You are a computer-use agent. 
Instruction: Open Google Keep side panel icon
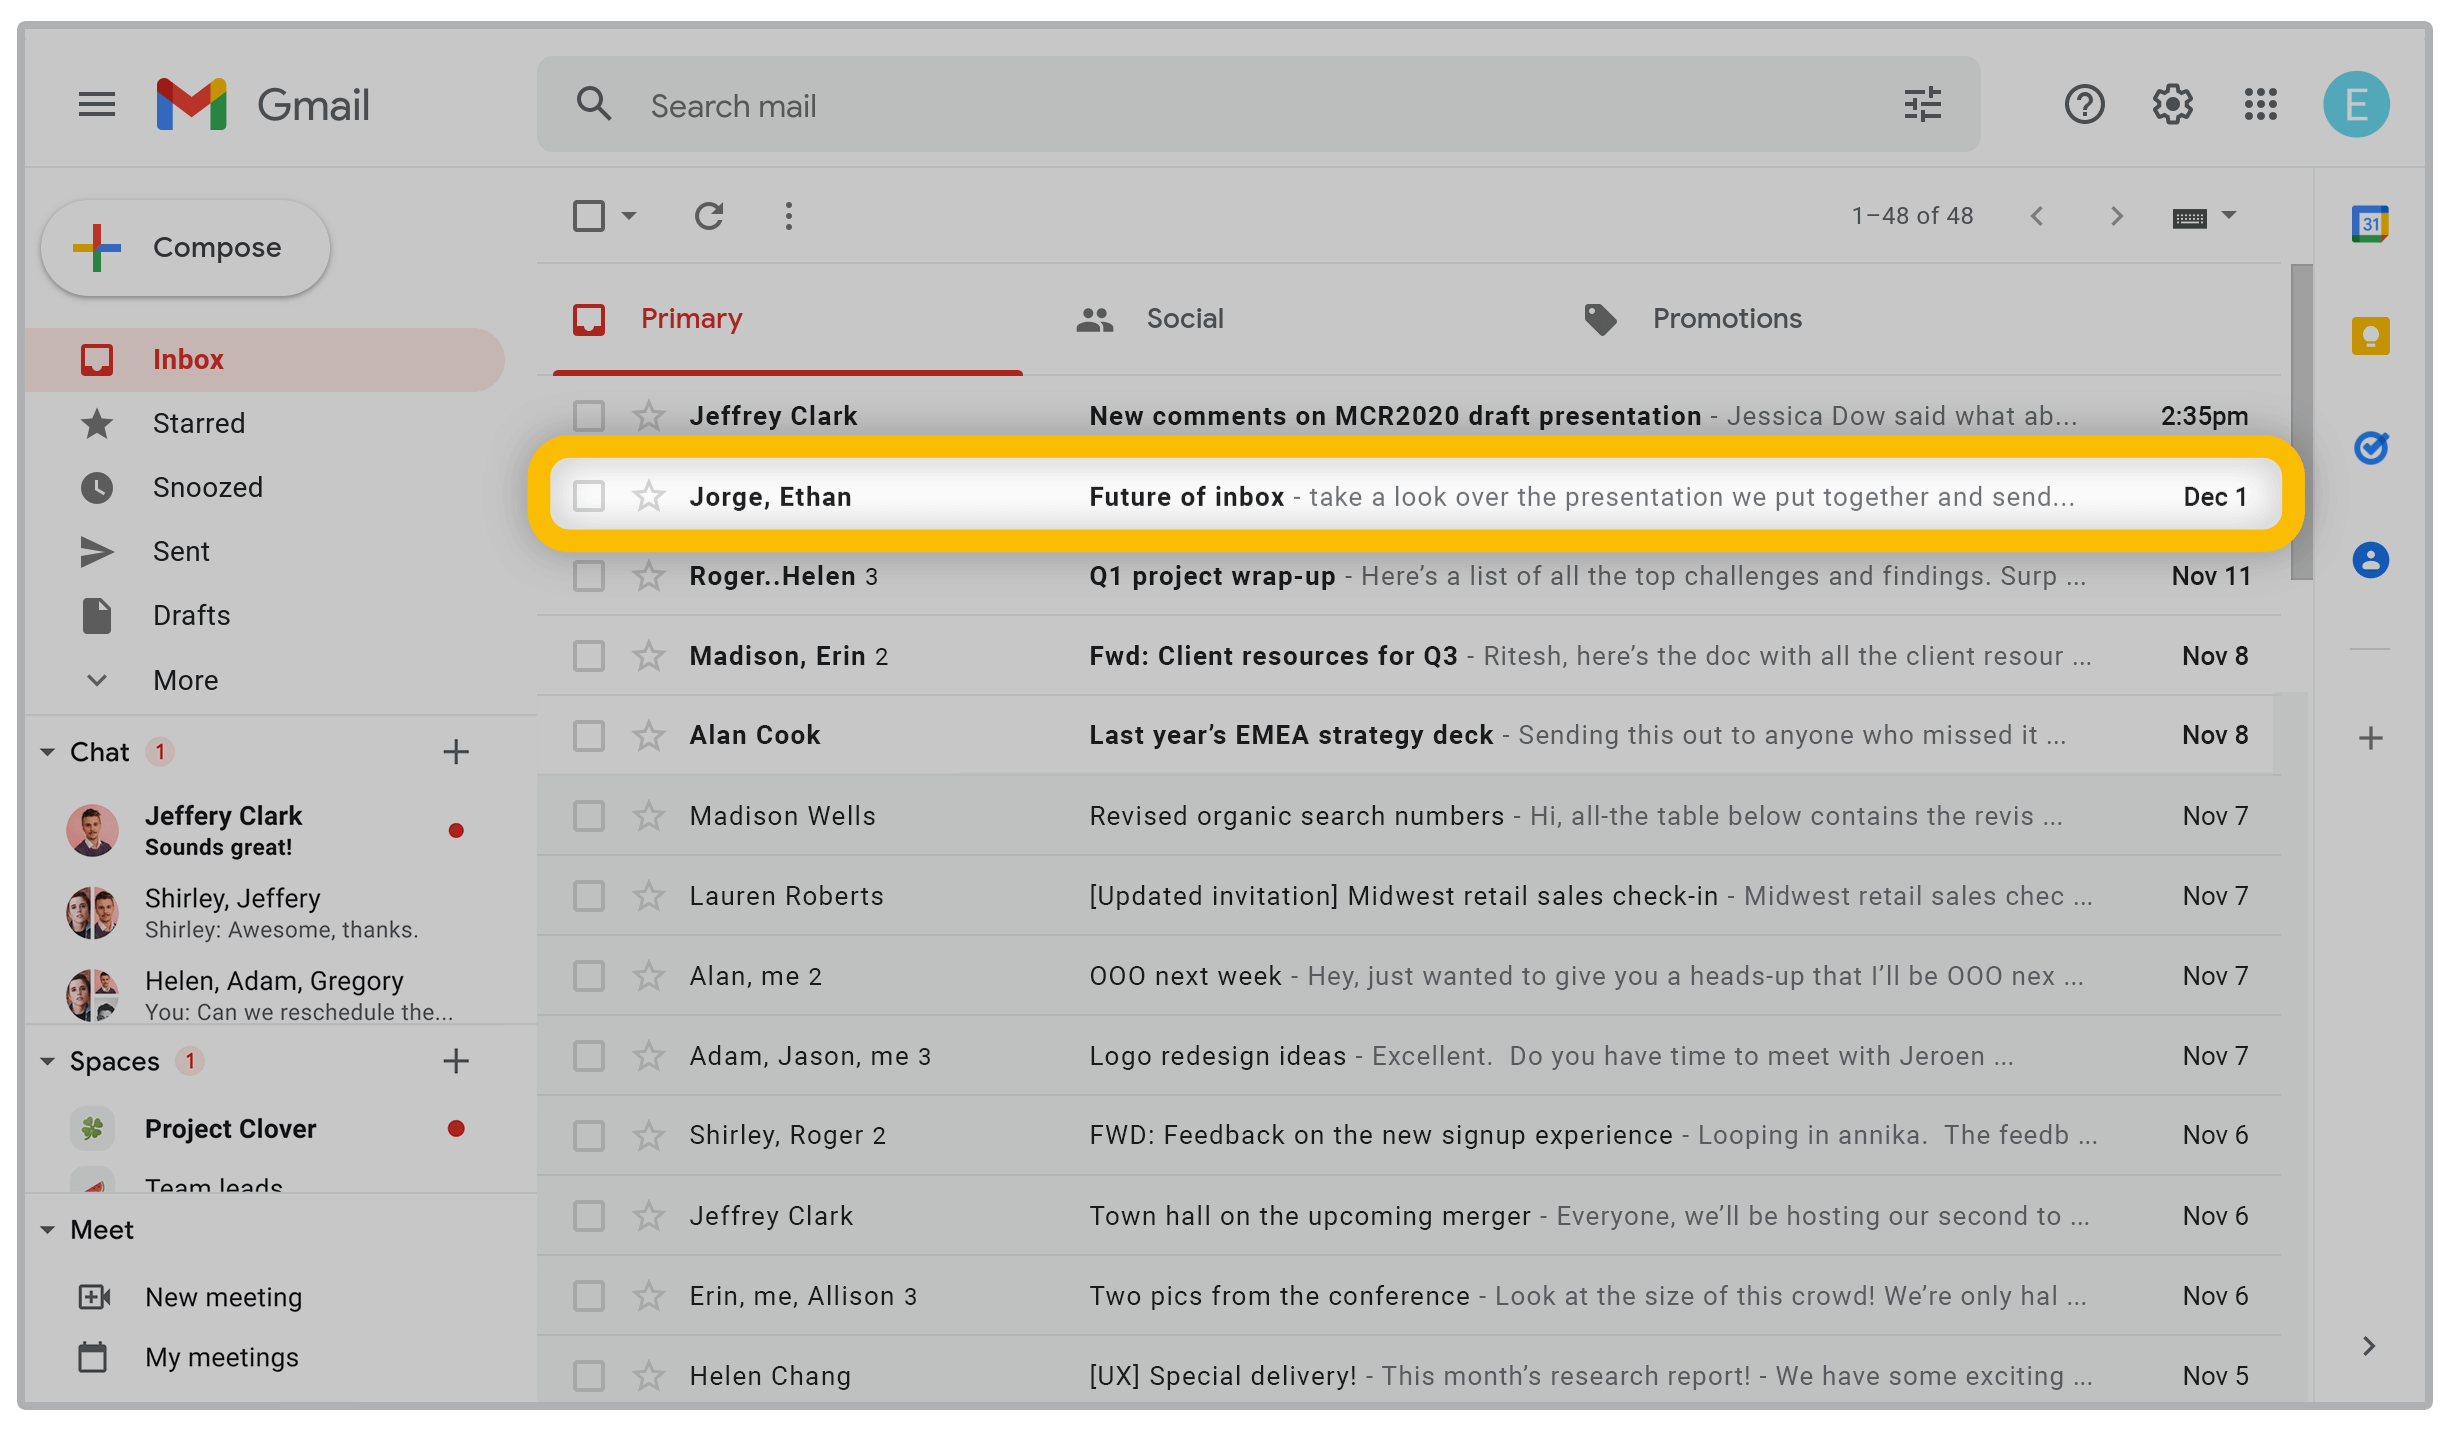pos(2369,336)
